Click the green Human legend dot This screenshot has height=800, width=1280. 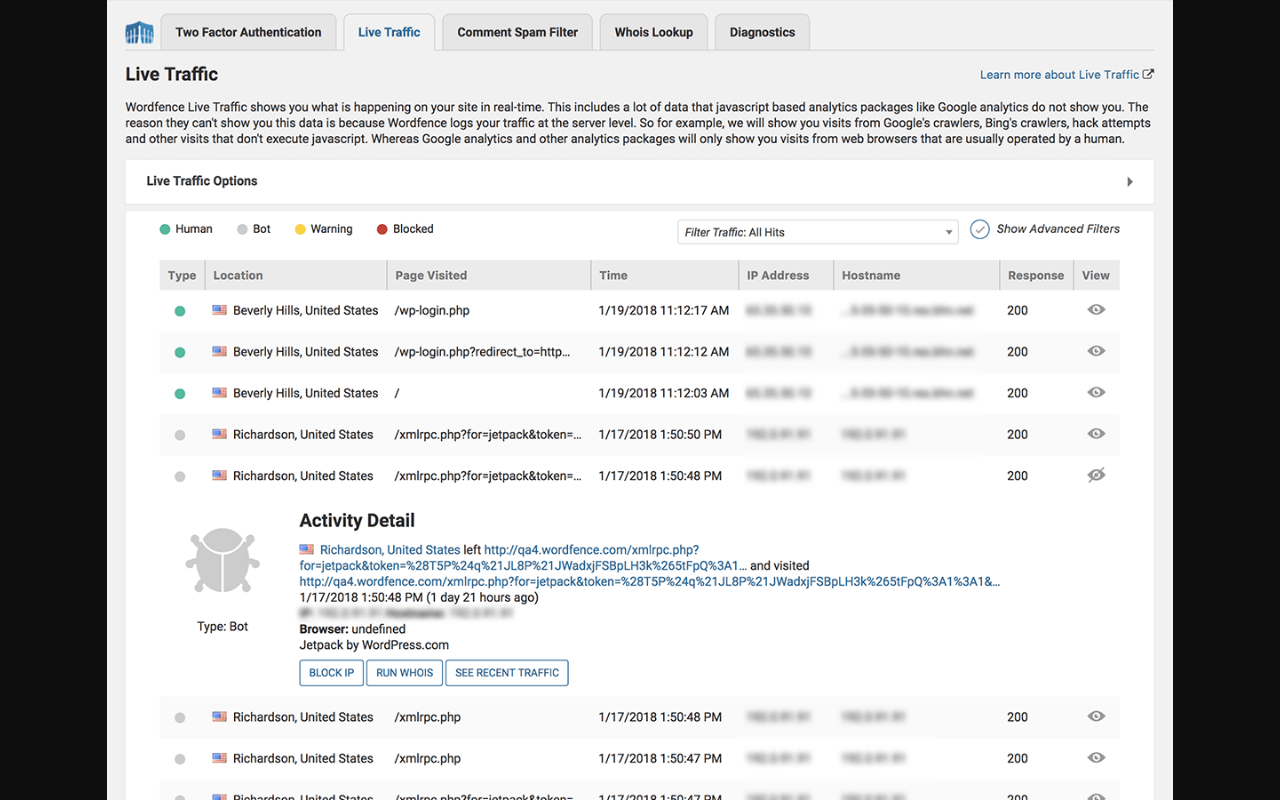[x=165, y=229]
